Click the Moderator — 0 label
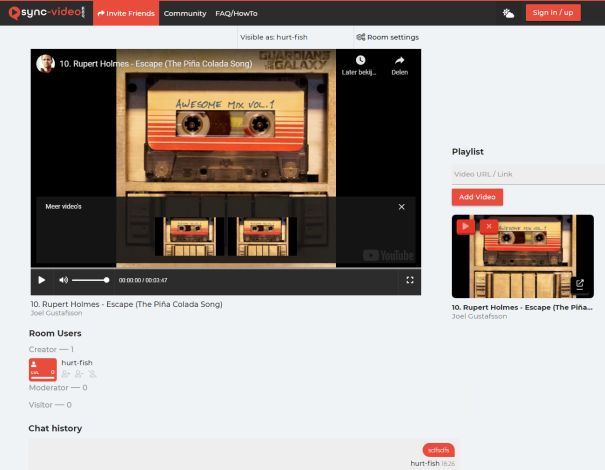The image size is (605, 470). [x=58, y=388]
